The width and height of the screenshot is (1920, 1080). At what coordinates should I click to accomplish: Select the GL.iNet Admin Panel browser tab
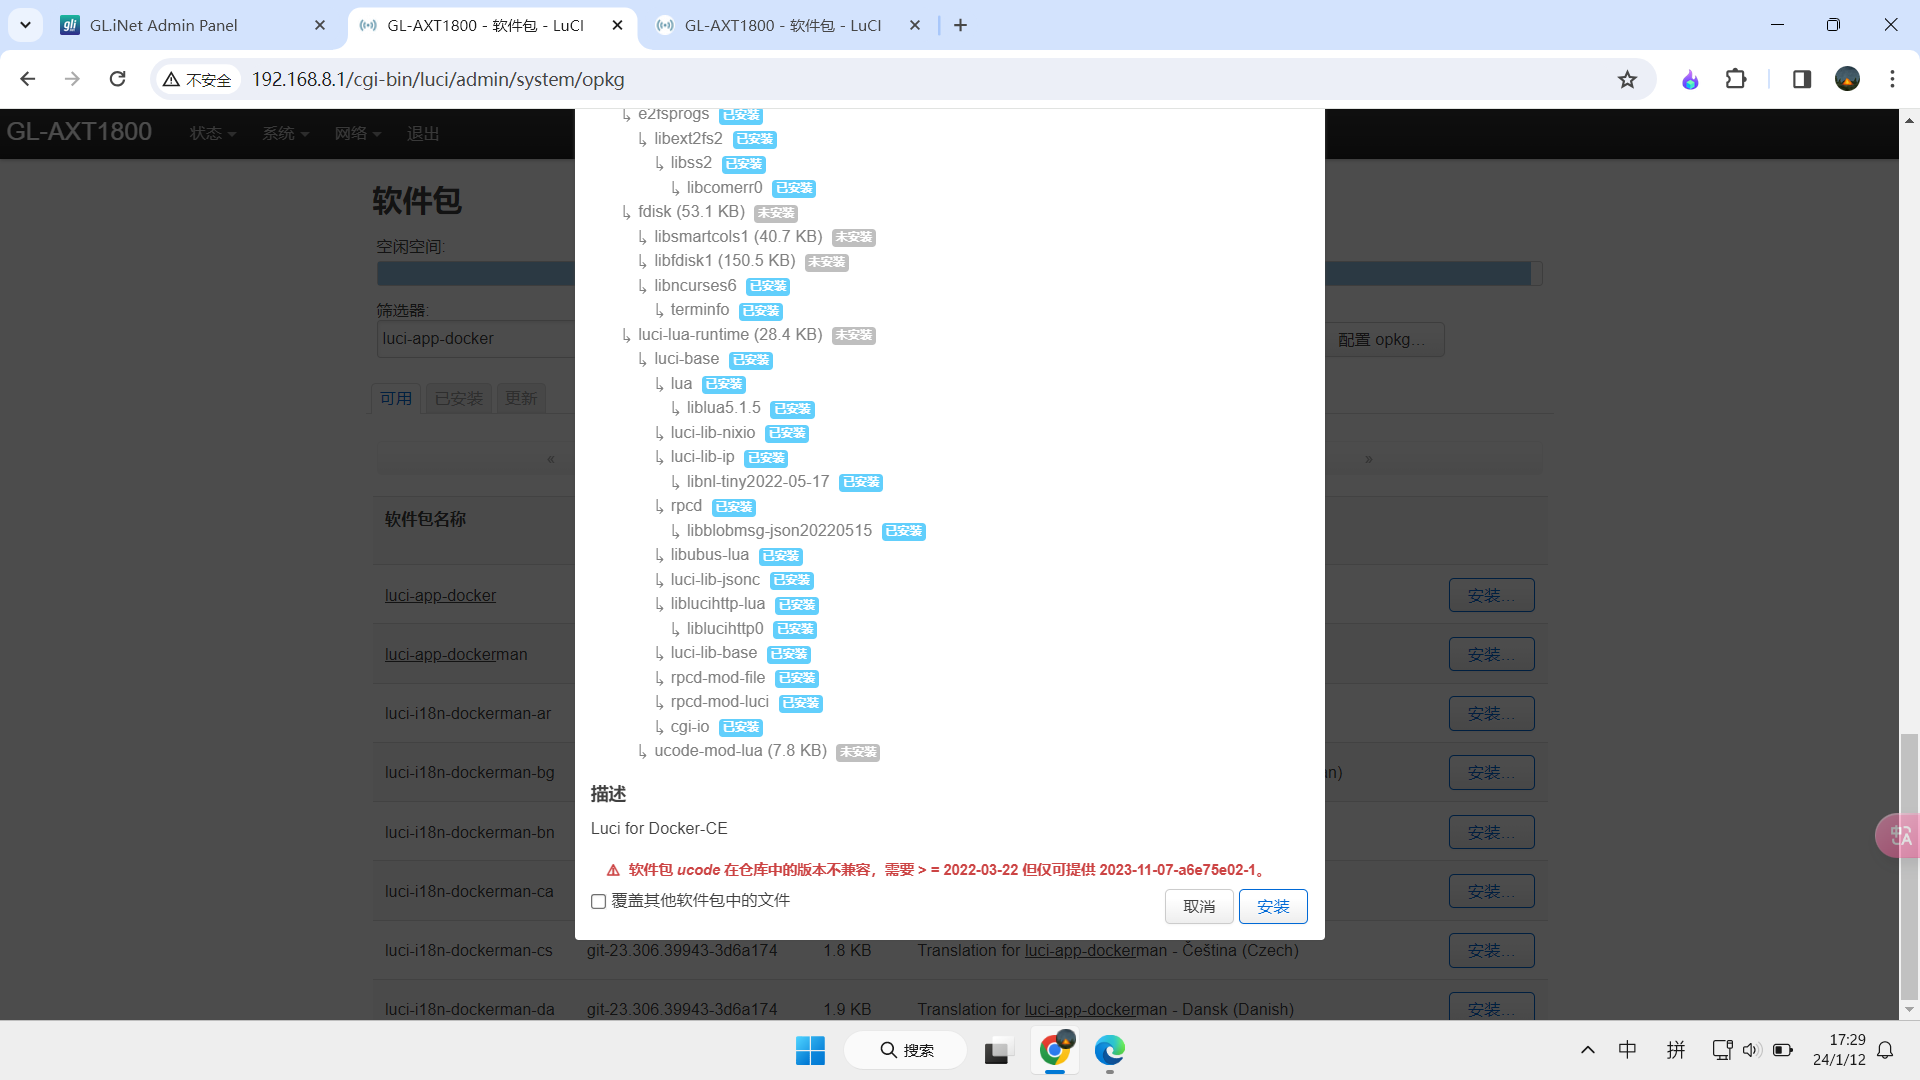point(165,25)
